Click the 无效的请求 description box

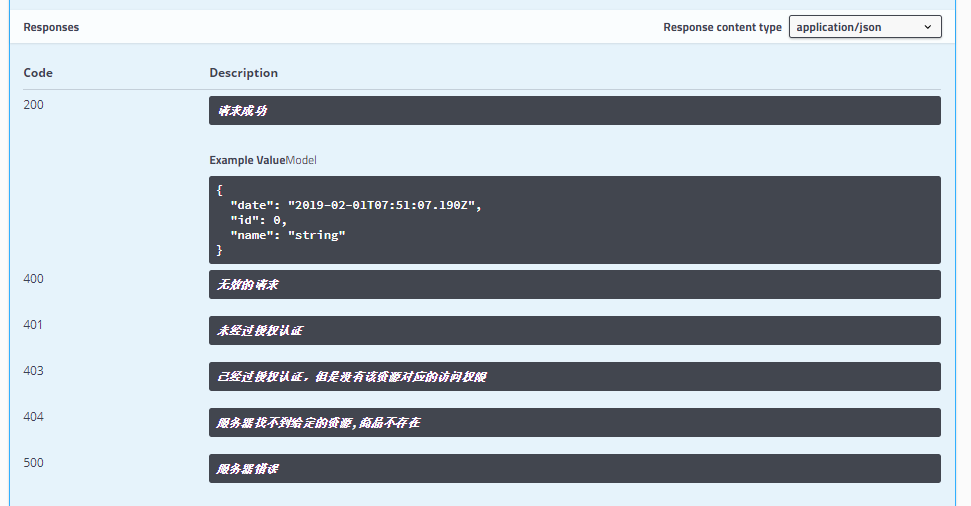[x=574, y=285]
